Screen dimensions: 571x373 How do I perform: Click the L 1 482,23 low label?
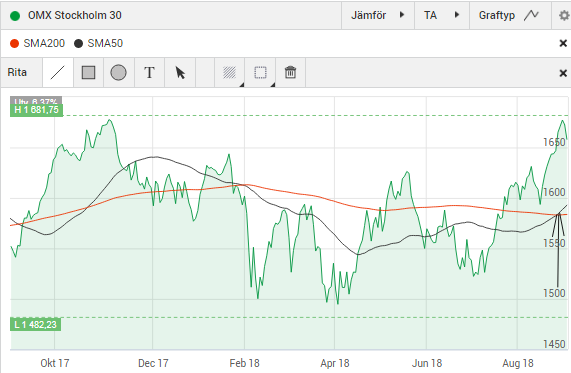click(35, 324)
